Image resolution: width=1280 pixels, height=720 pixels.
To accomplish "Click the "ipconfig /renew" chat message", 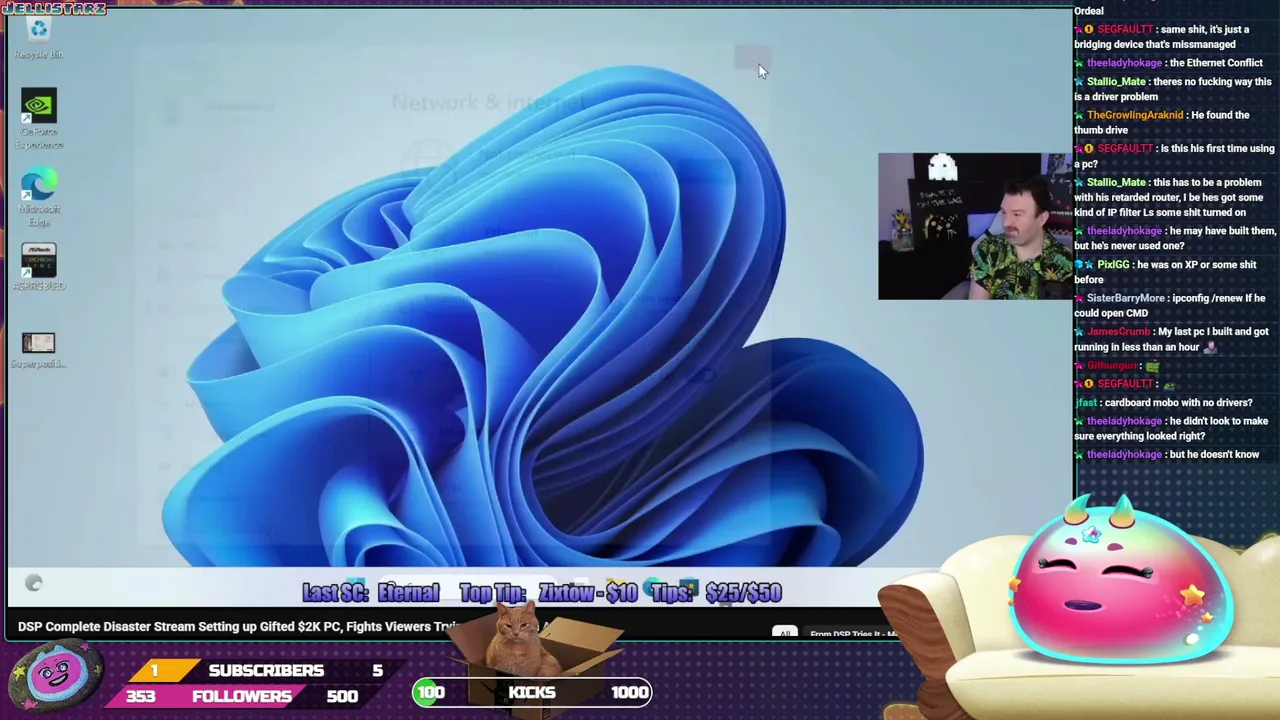I will coord(1170,306).
